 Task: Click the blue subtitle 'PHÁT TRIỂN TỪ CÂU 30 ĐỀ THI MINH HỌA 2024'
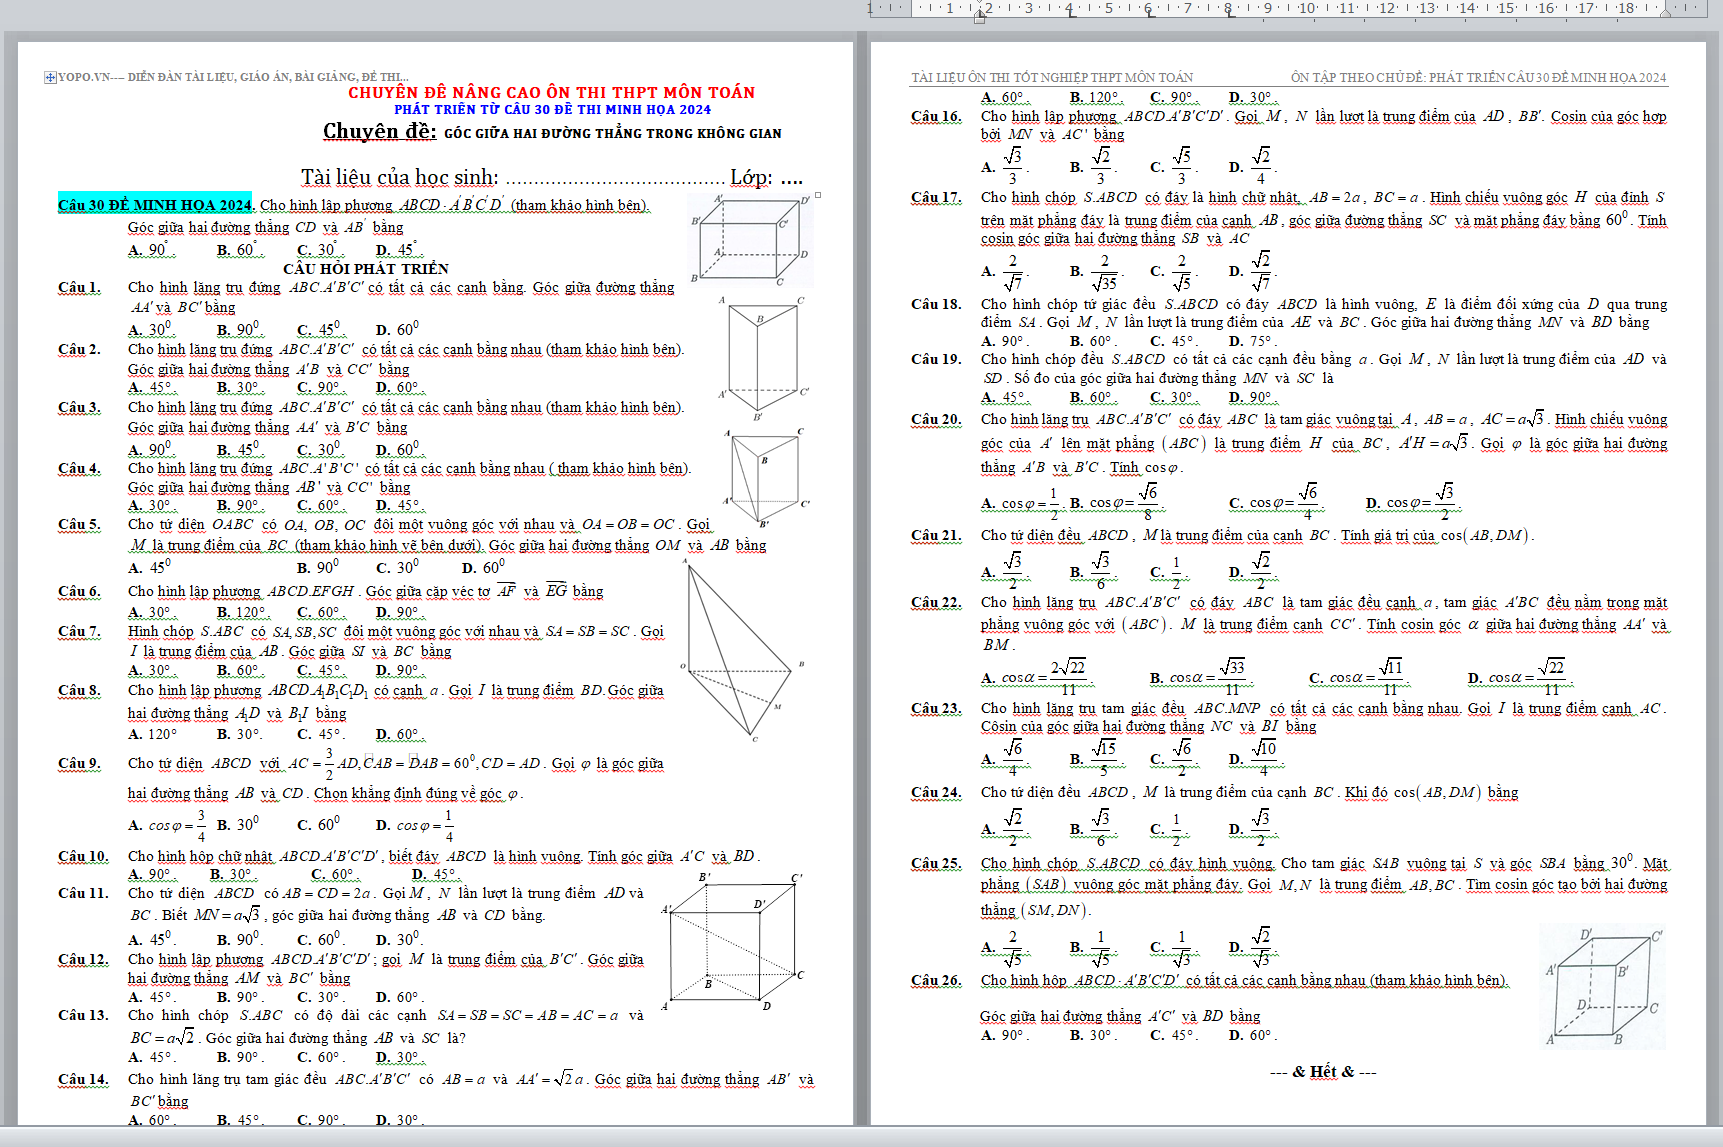(x=552, y=110)
